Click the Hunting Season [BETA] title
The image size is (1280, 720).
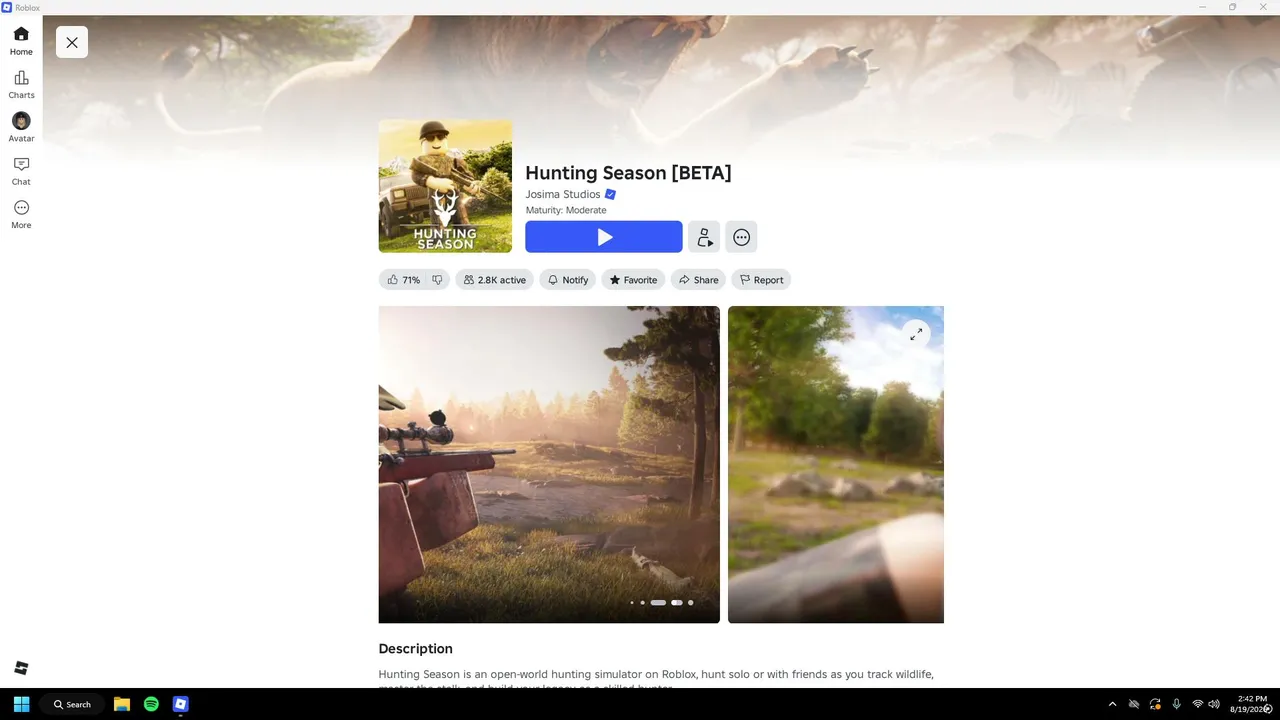[x=628, y=173]
